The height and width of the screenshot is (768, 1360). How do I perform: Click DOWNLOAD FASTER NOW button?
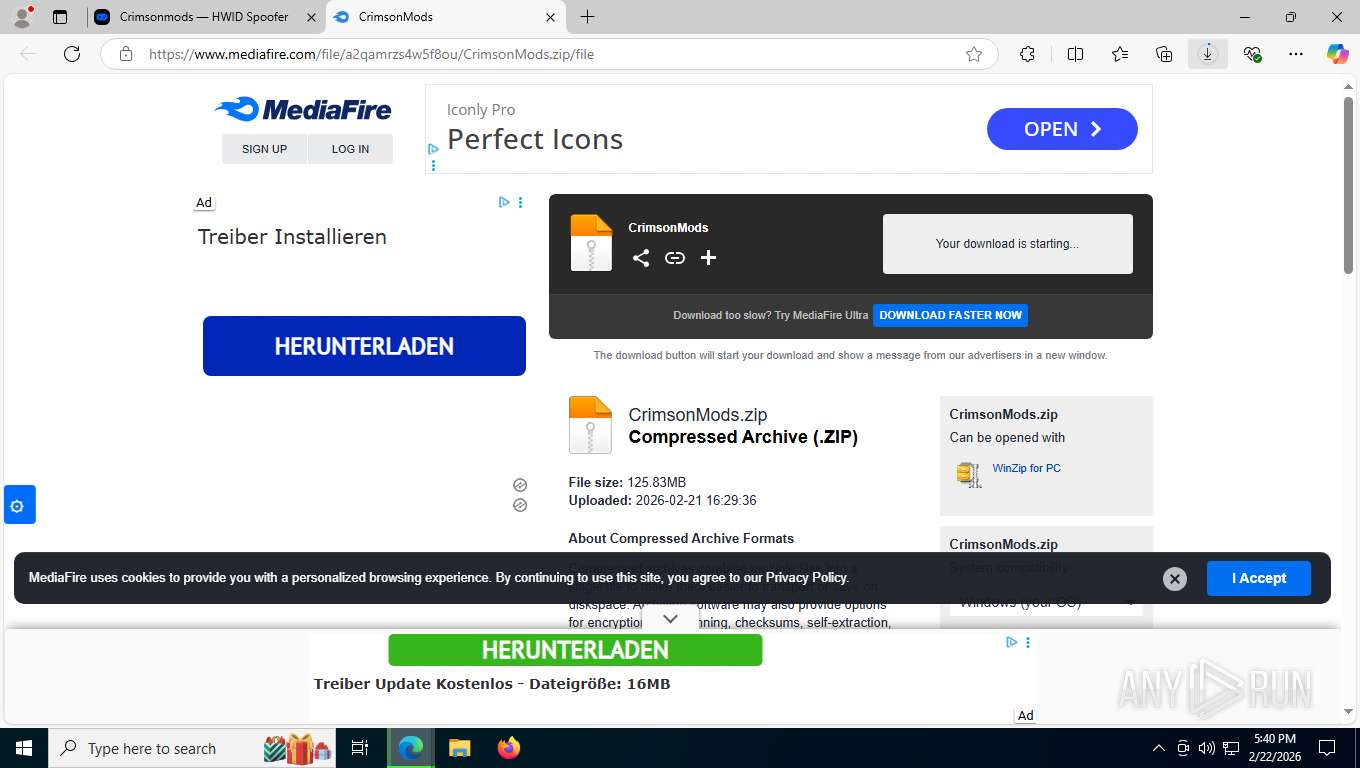point(950,315)
